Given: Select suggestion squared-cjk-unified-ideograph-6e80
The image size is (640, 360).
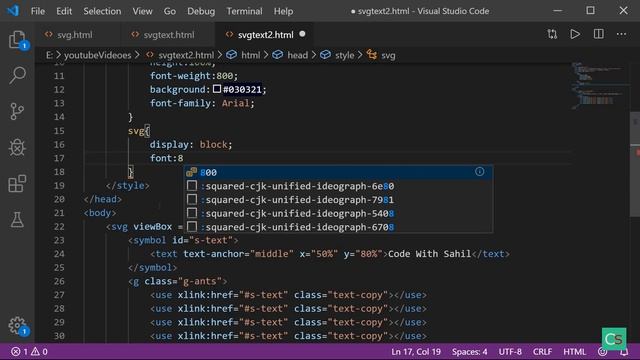Looking at the screenshot, I should [338, 186].
